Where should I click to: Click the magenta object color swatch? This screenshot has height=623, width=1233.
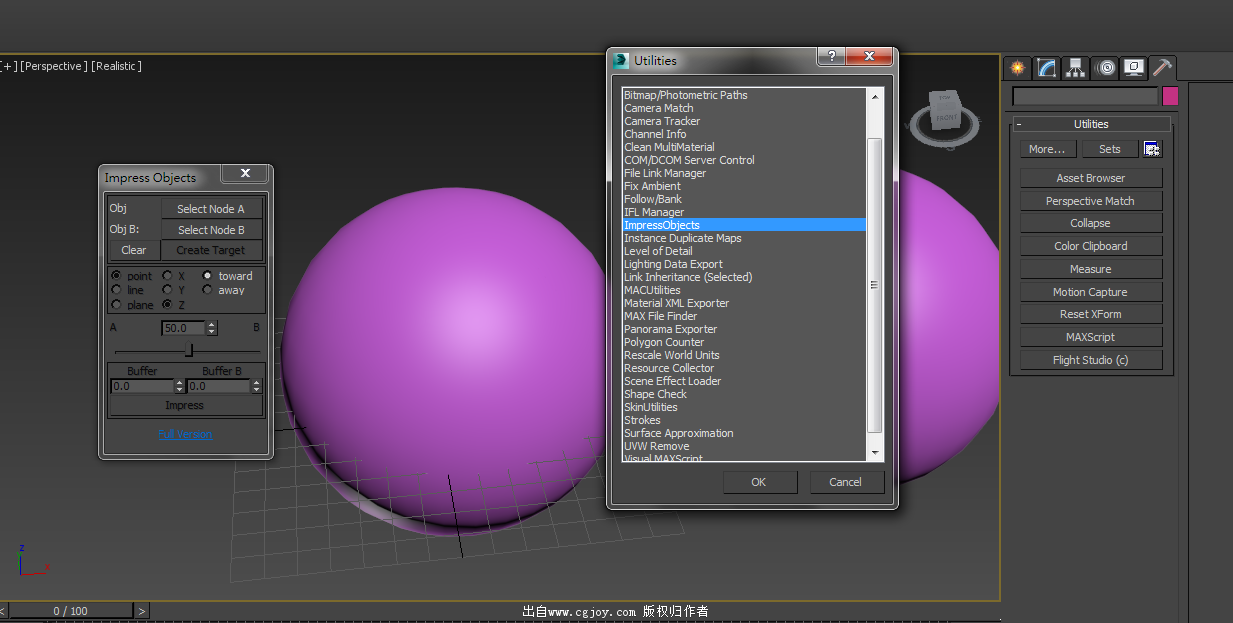pyautogui.click(x=1170, y=96)
